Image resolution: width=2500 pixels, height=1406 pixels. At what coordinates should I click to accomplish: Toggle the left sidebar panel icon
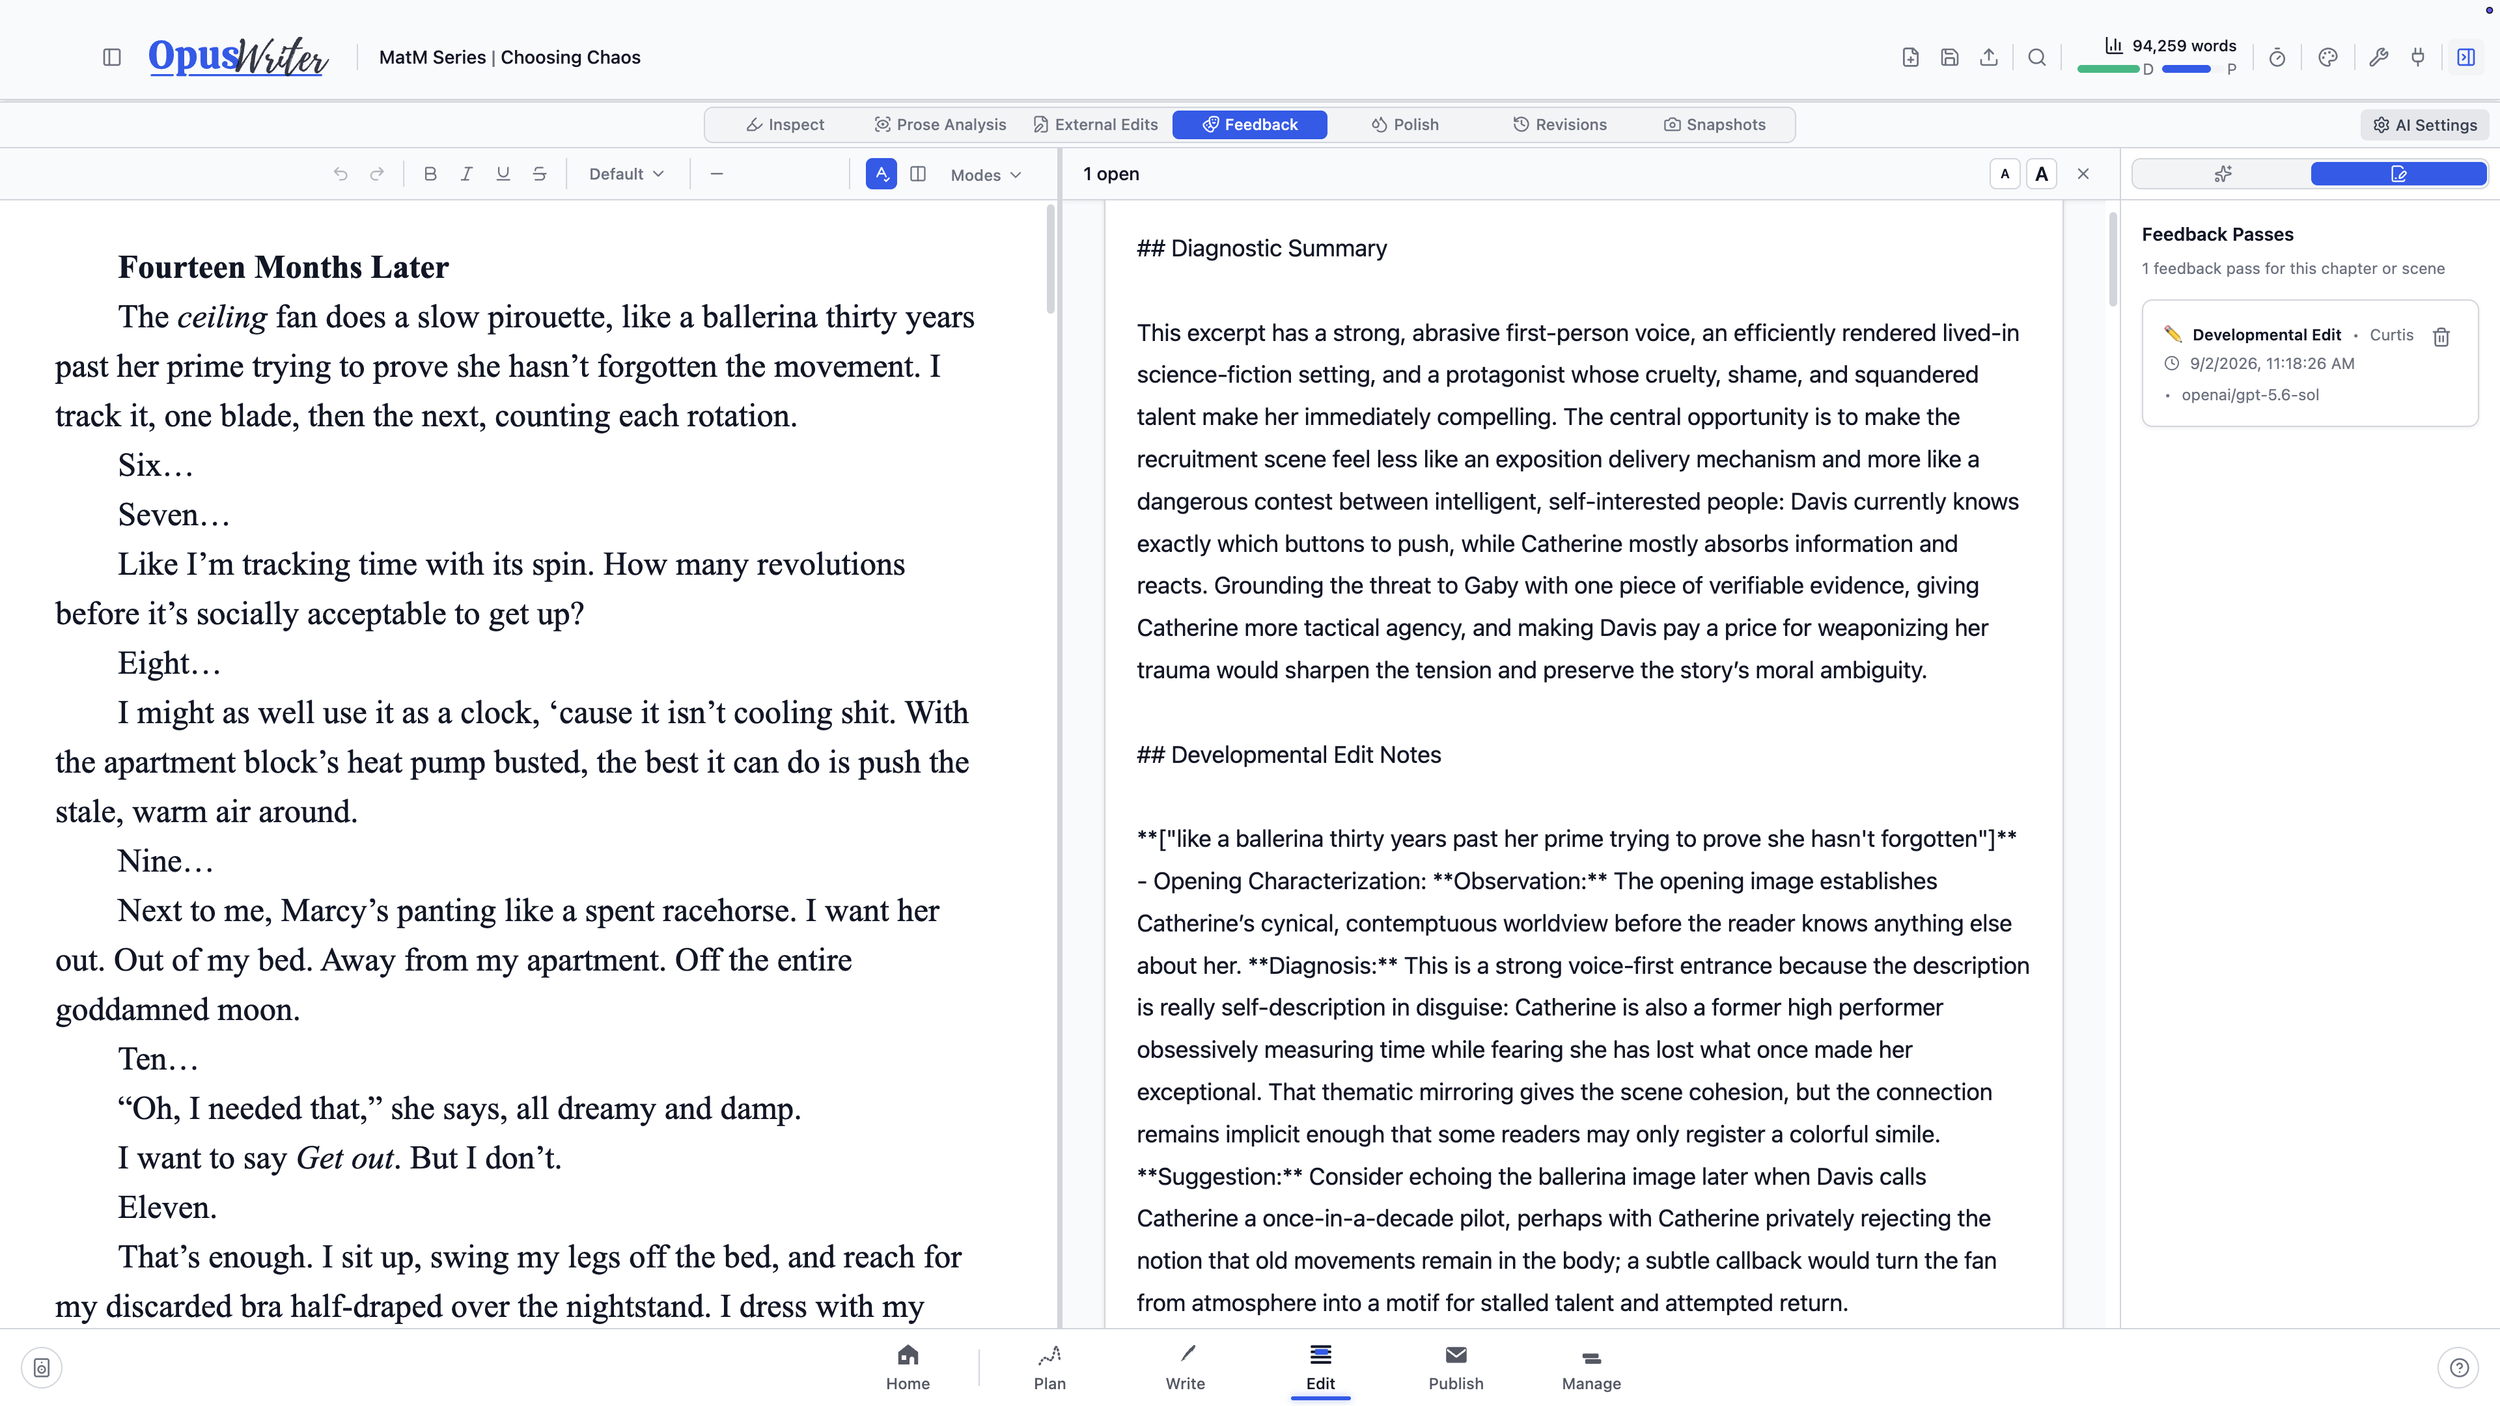[x=112, y=58]
